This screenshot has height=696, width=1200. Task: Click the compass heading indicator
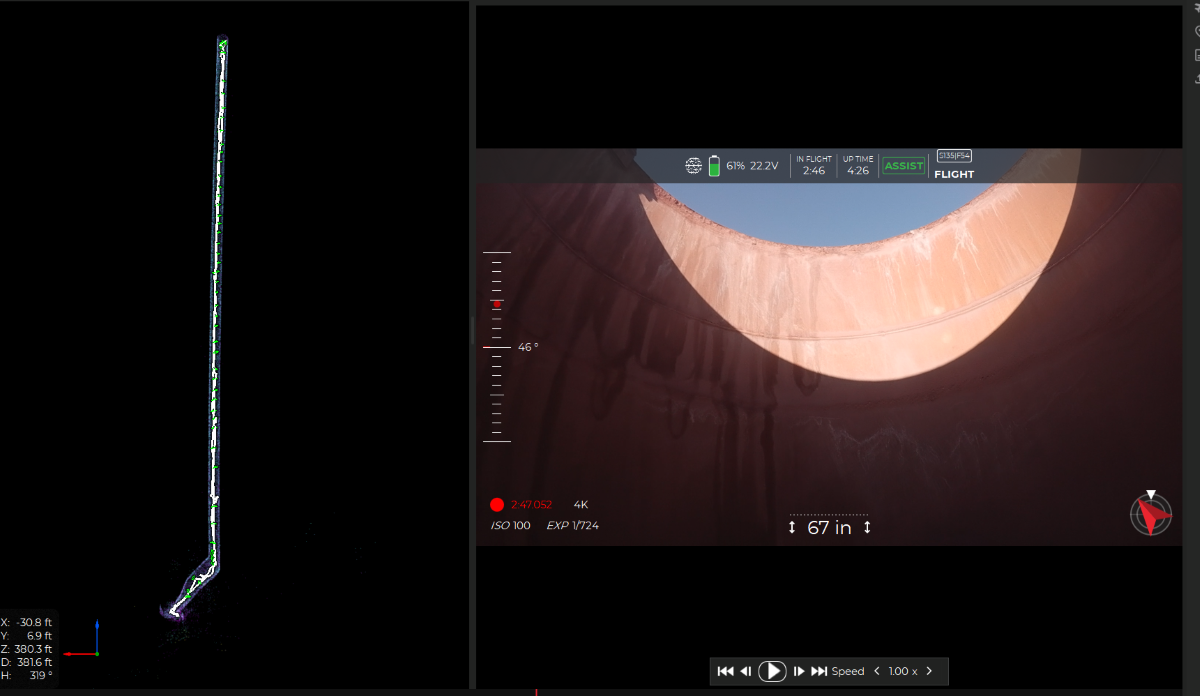(1151, 514)
